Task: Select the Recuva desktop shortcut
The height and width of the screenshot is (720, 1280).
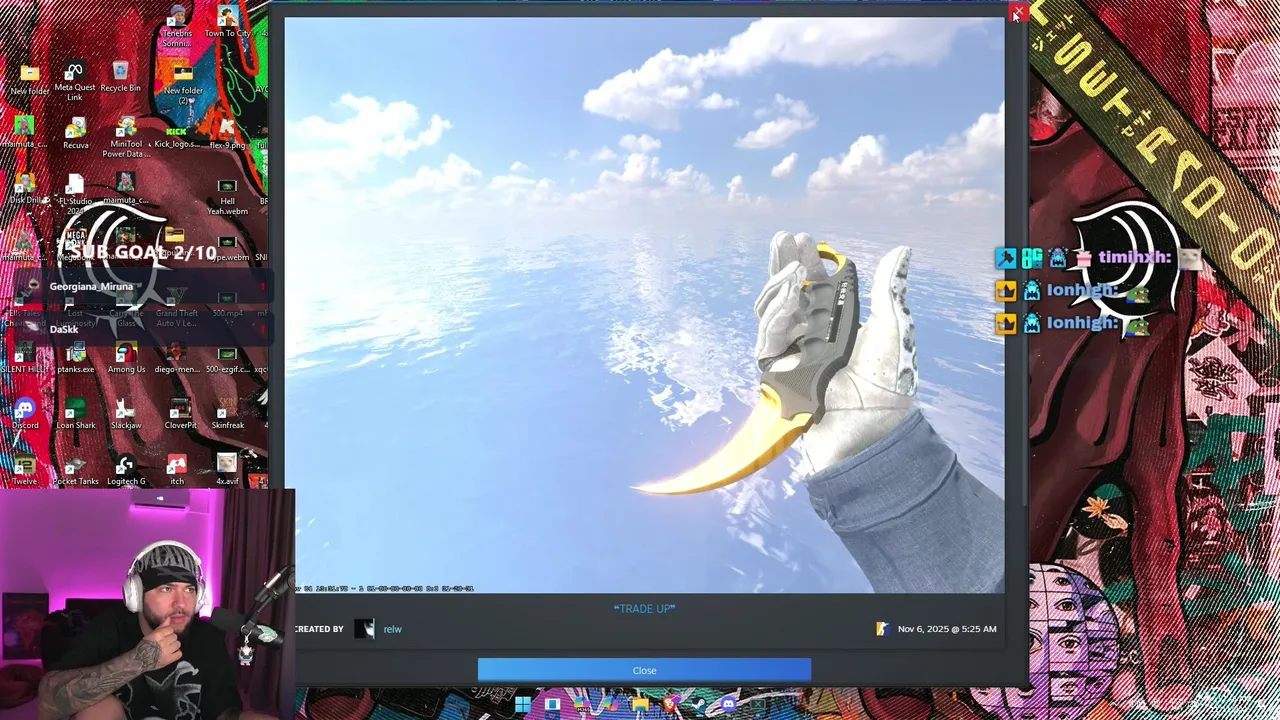Action: 75,134
